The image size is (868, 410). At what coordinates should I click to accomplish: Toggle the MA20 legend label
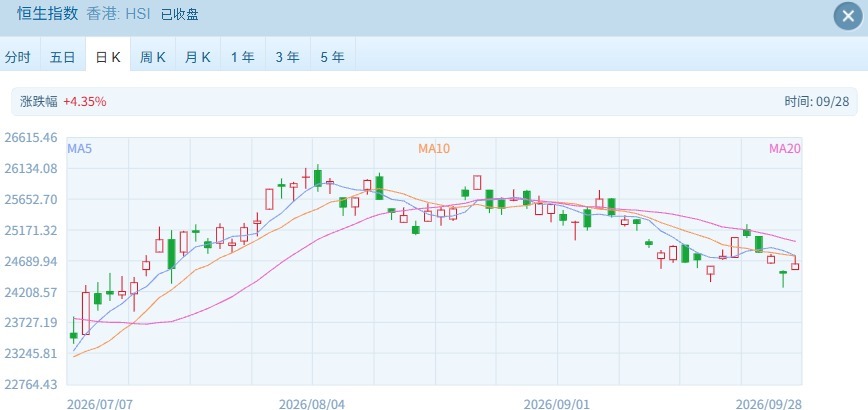coord(784,148)
